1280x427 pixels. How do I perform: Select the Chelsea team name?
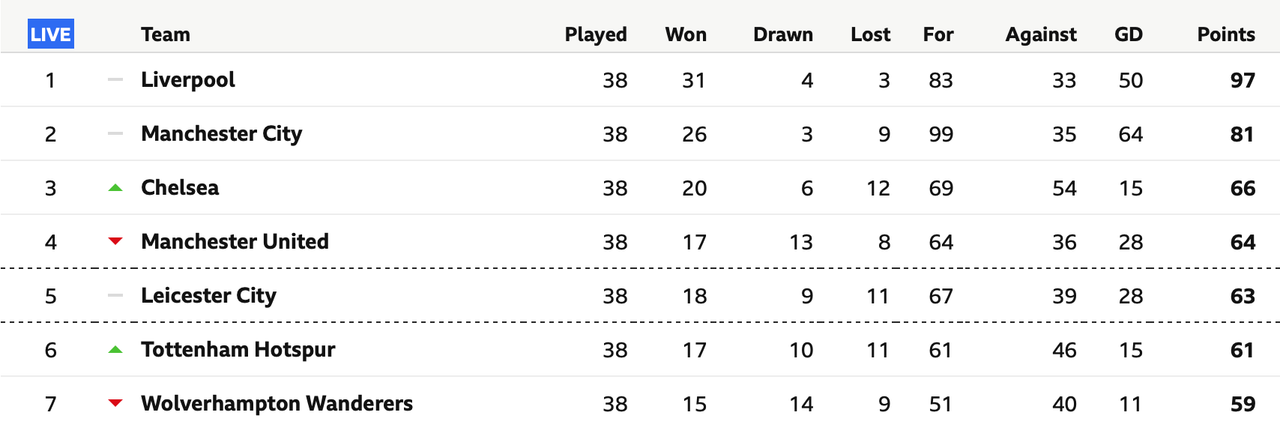click(180, 187)
